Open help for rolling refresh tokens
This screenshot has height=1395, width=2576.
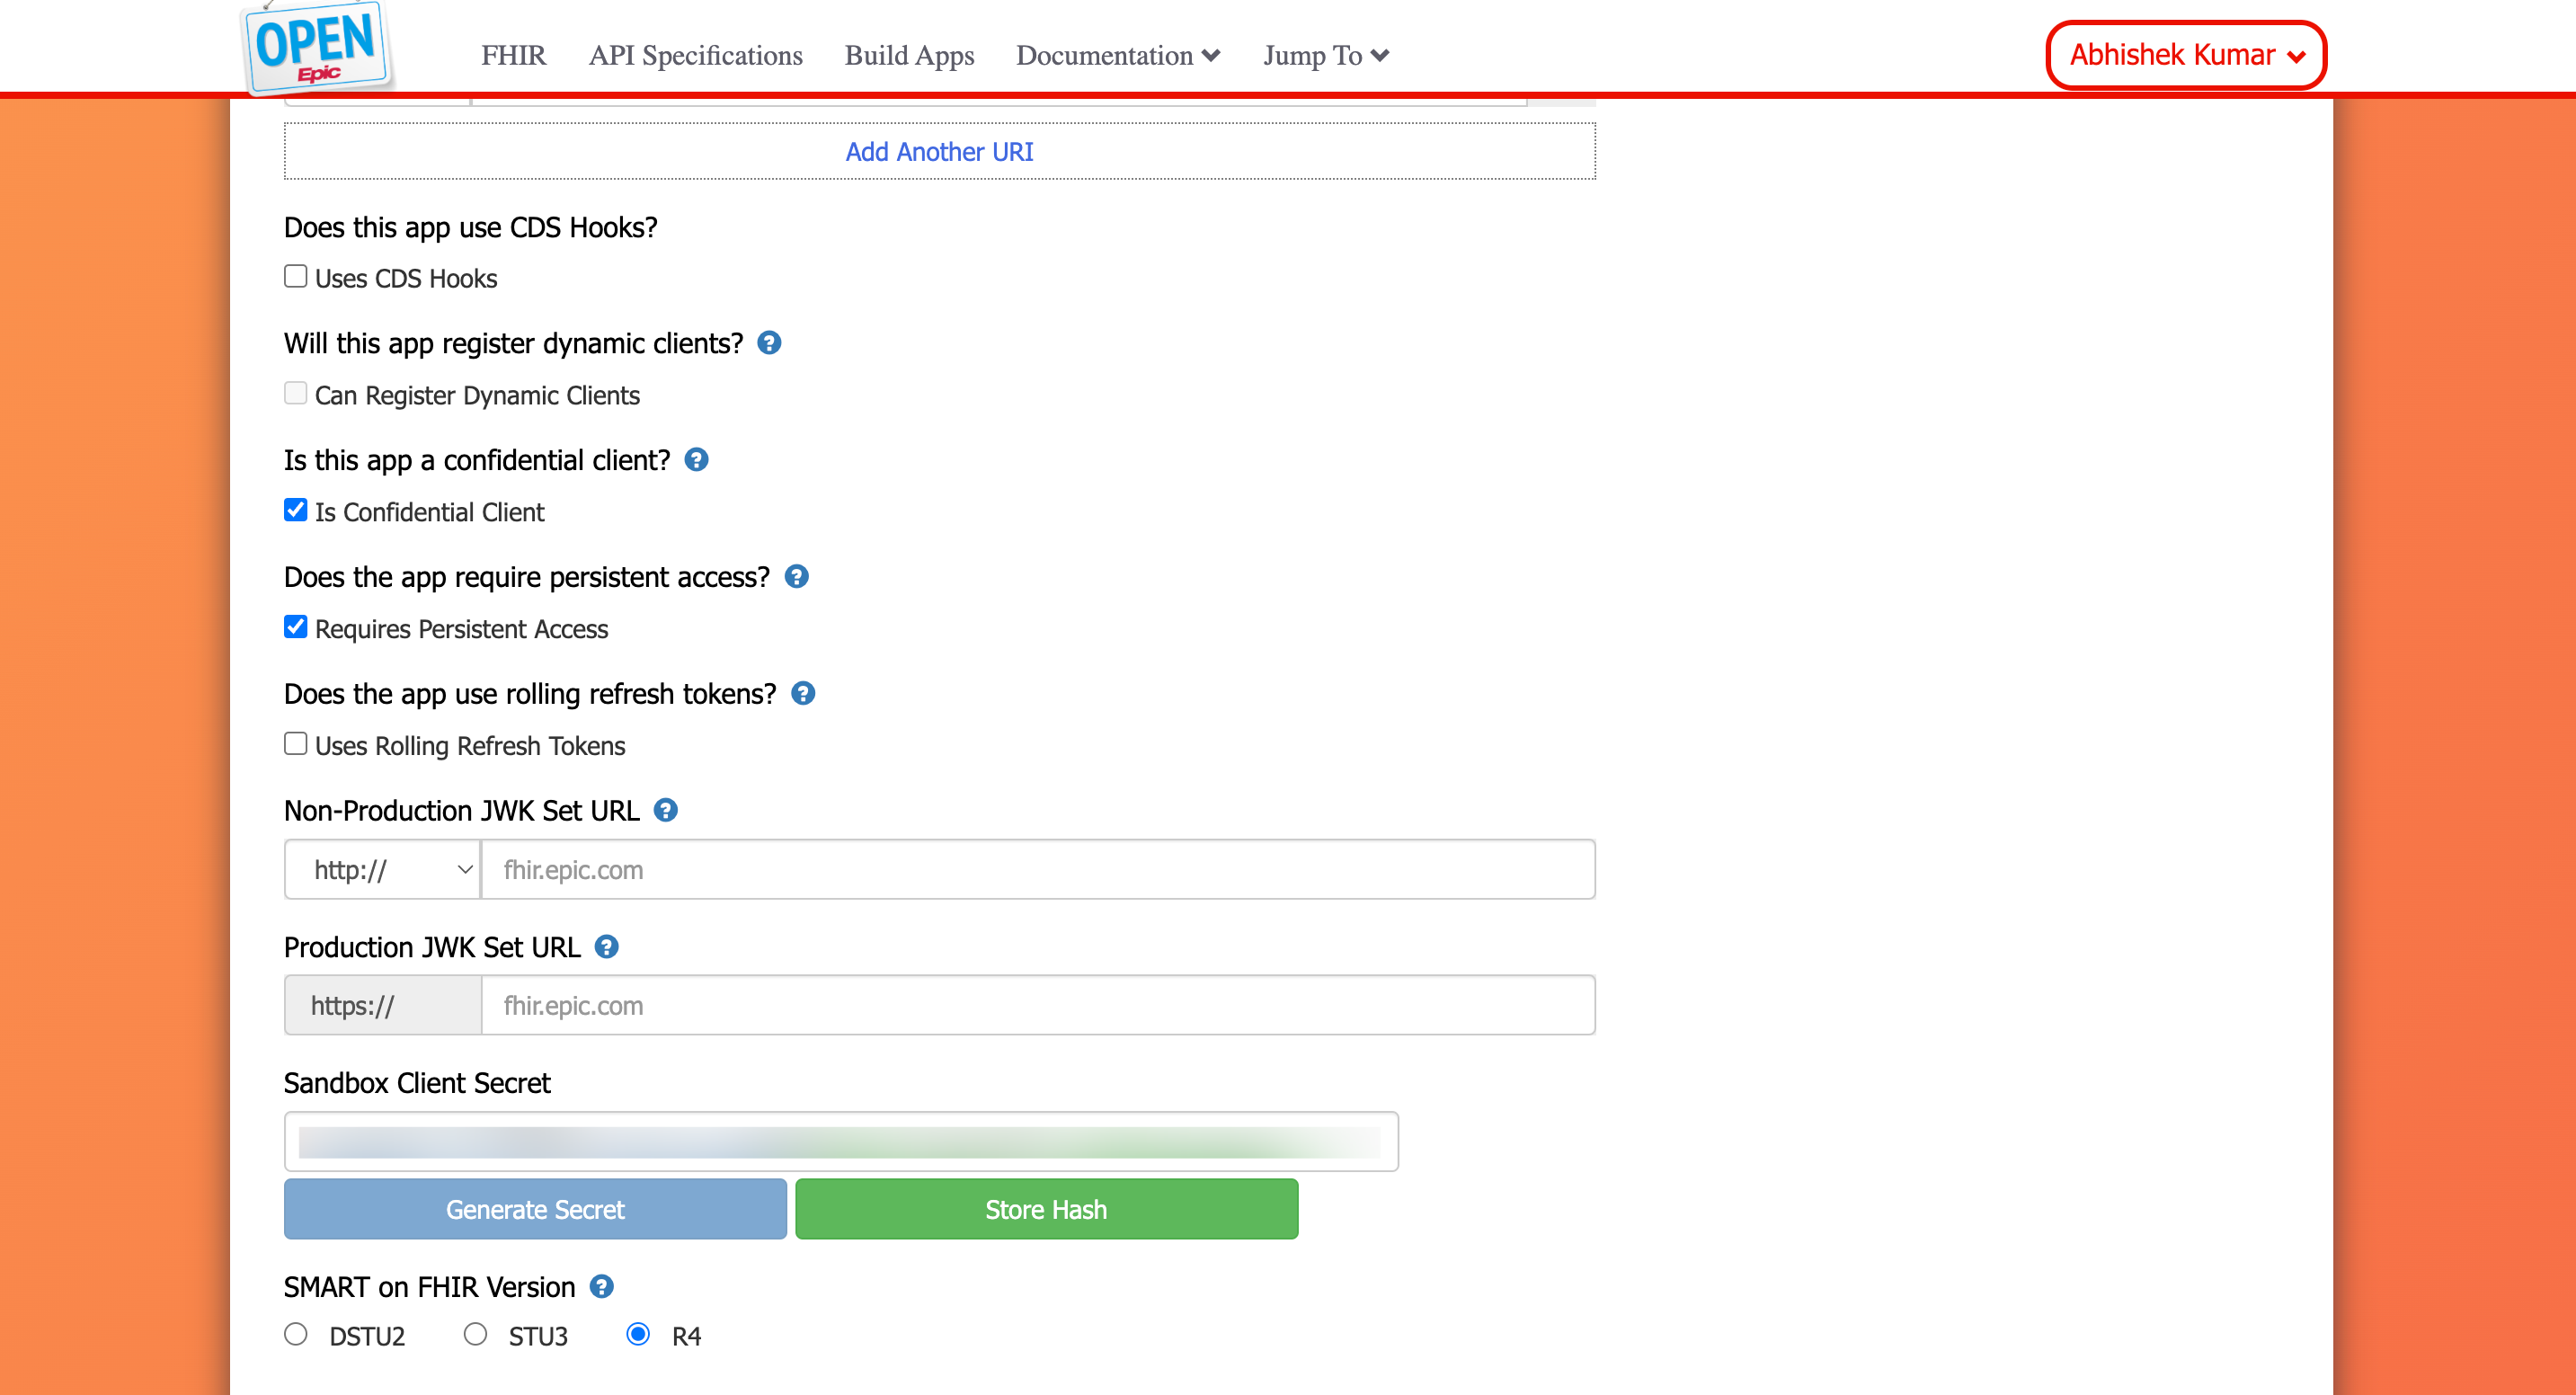pyautogui.click(x=803, y=693)
